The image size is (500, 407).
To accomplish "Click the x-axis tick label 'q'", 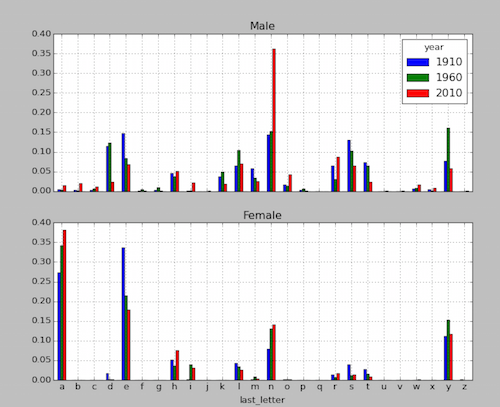I will click(319, 388).
